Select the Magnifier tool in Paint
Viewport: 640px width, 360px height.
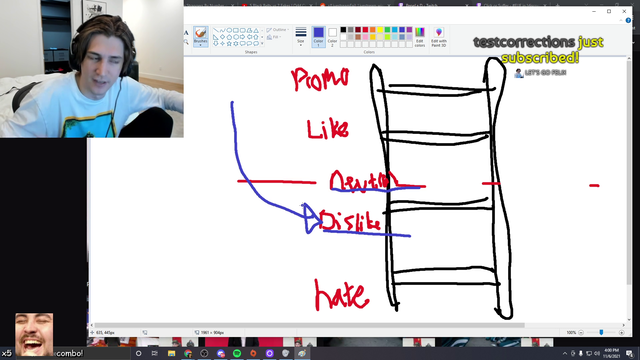[x=186, y=42]
